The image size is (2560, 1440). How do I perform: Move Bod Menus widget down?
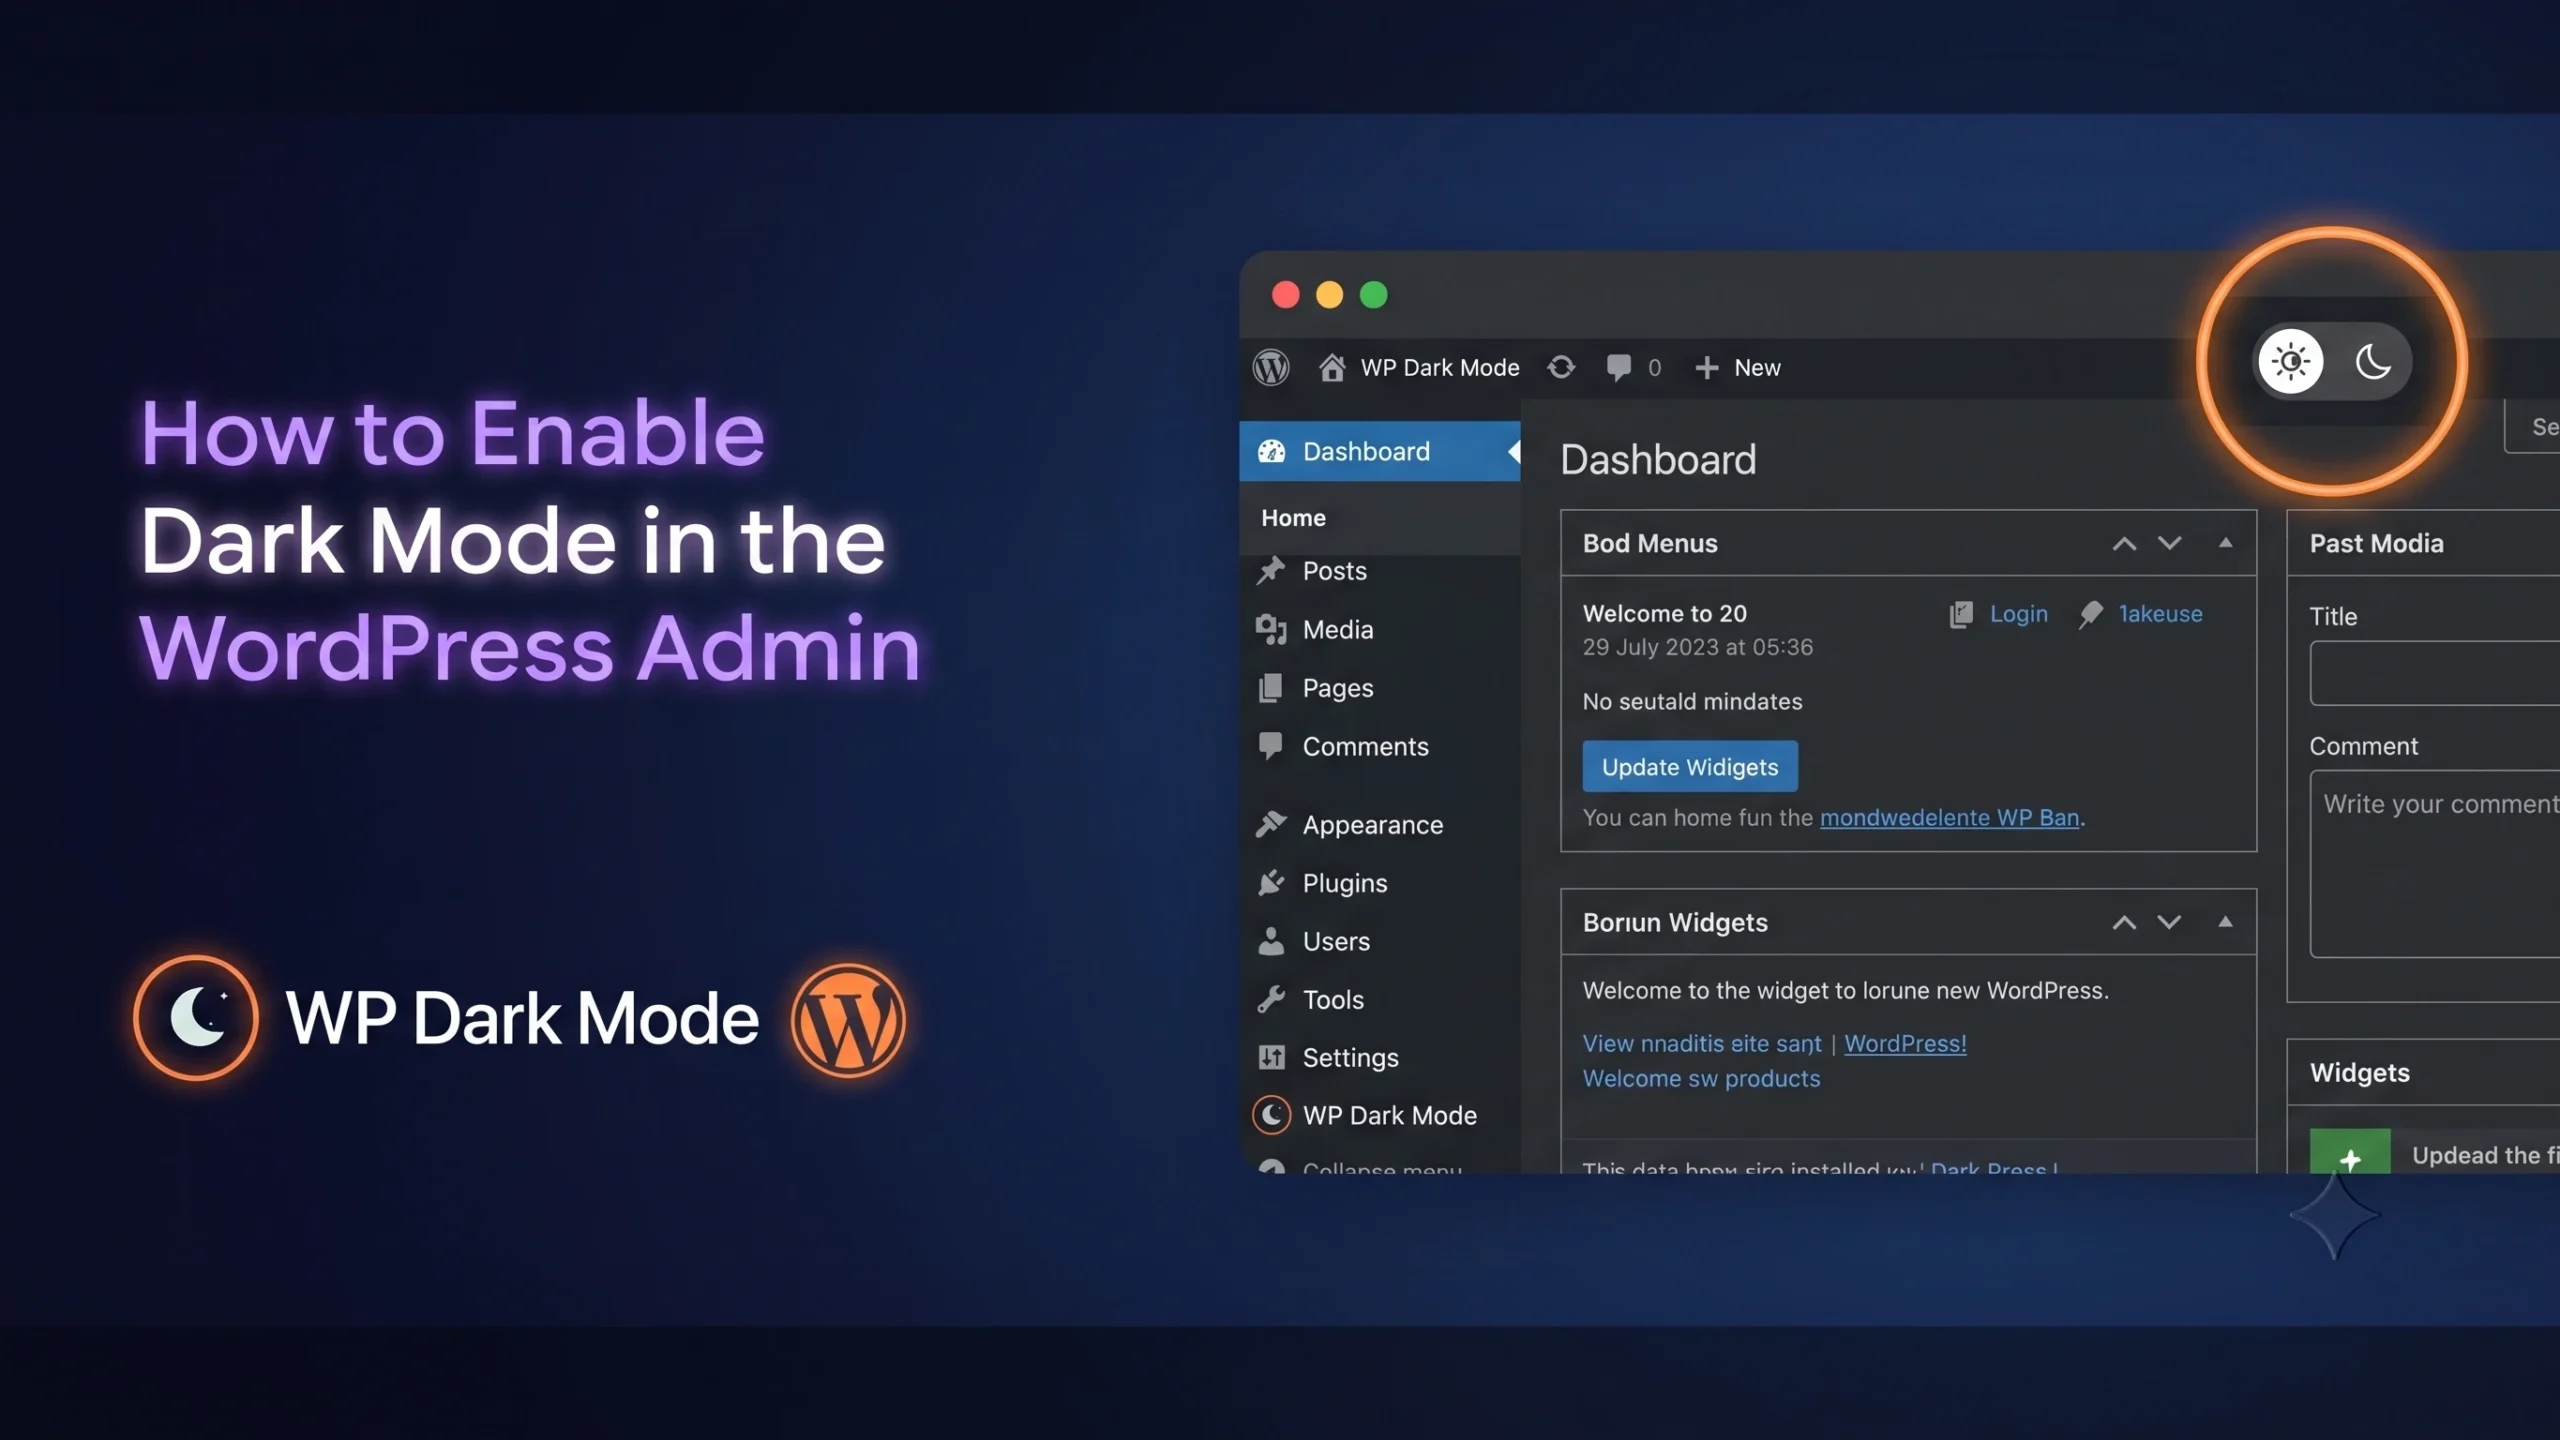point(2169,543)
